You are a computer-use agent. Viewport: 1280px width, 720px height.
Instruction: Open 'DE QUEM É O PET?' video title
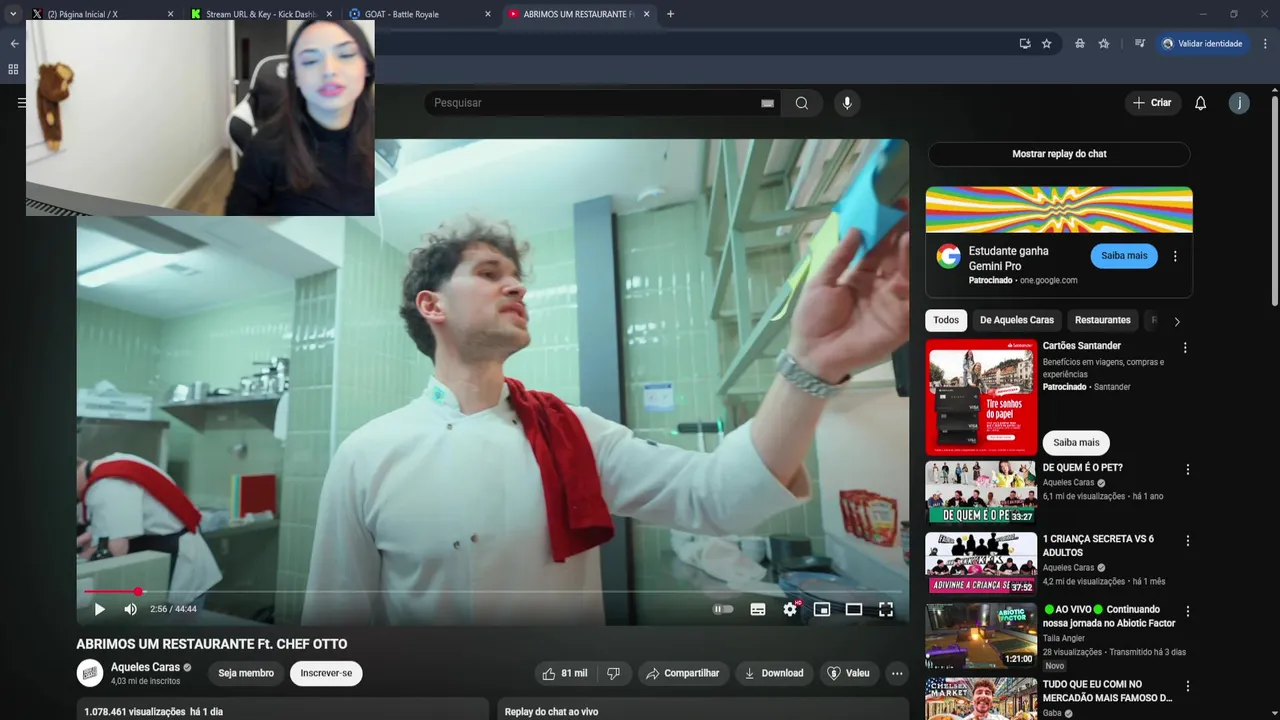(x=1083, y=468)
